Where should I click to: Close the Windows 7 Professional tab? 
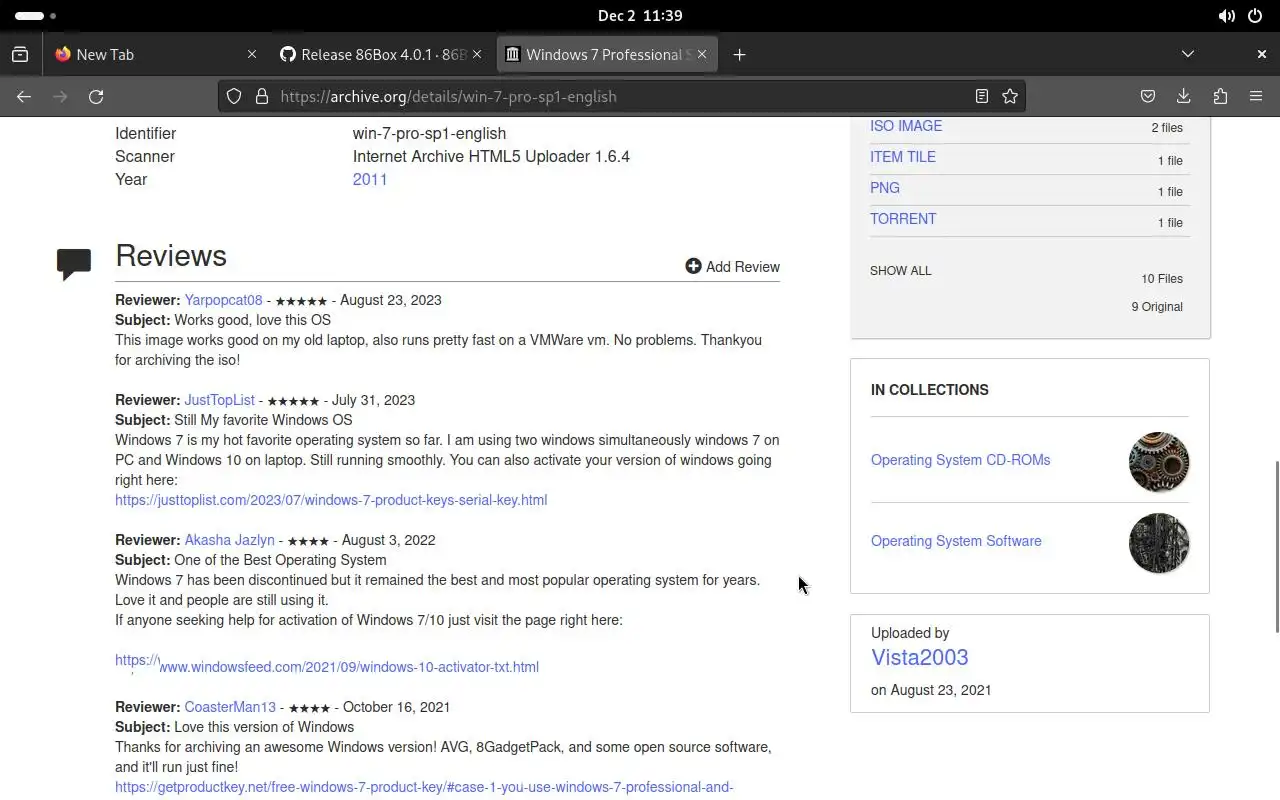(x=702, y=54)
